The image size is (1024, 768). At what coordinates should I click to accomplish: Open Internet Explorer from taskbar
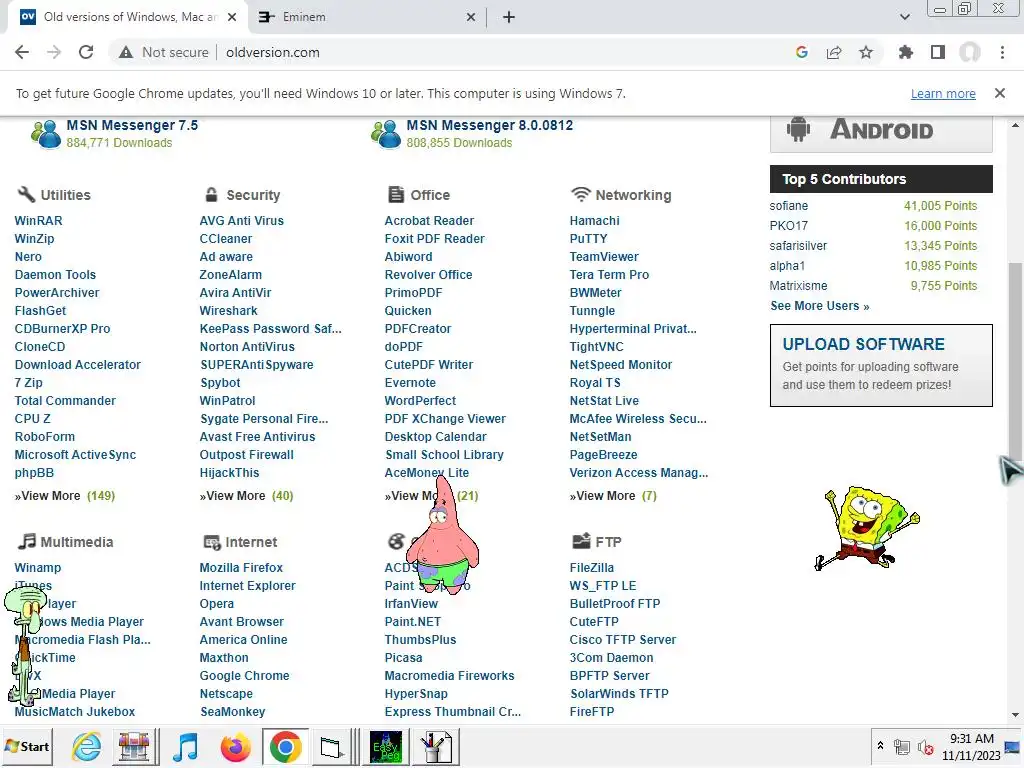pos(86,746)
